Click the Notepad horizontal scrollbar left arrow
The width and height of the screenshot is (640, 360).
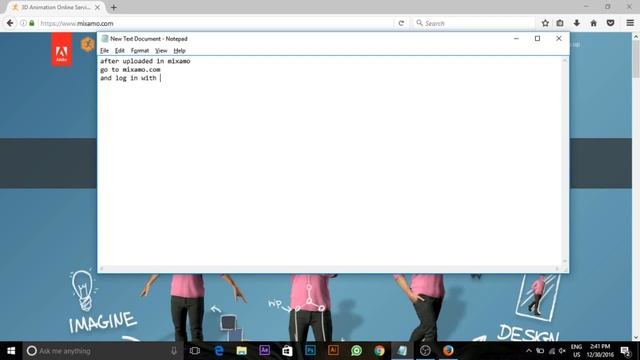point(102,269)
